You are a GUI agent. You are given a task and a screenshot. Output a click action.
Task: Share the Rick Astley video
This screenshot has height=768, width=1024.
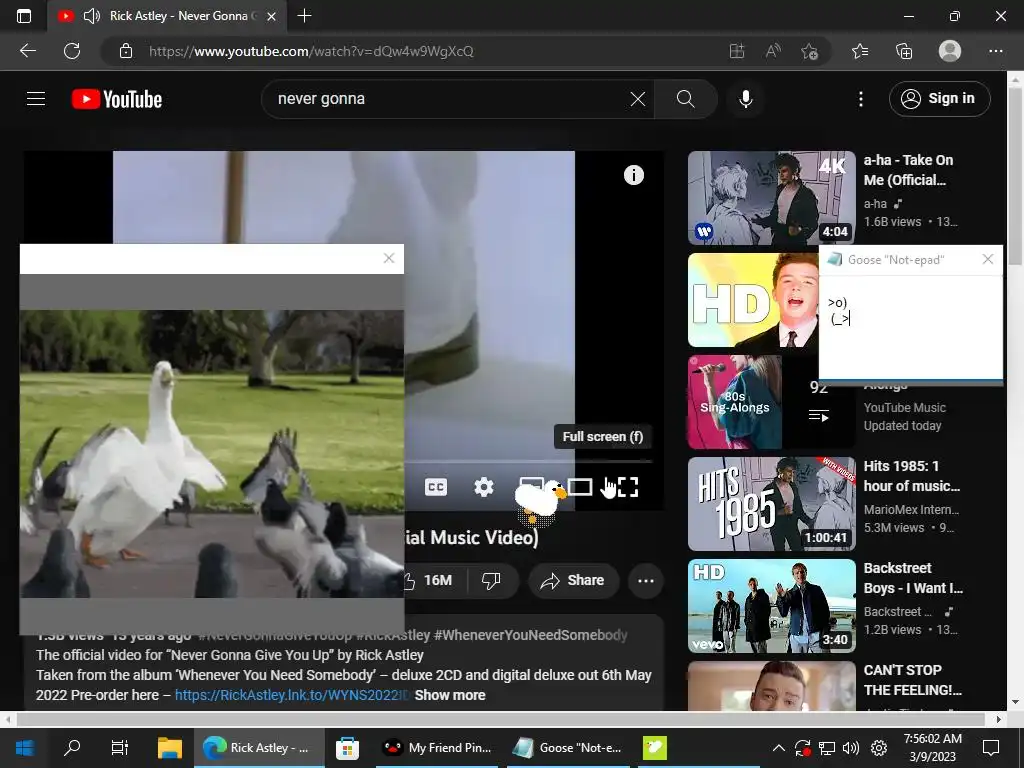(573, 581)
